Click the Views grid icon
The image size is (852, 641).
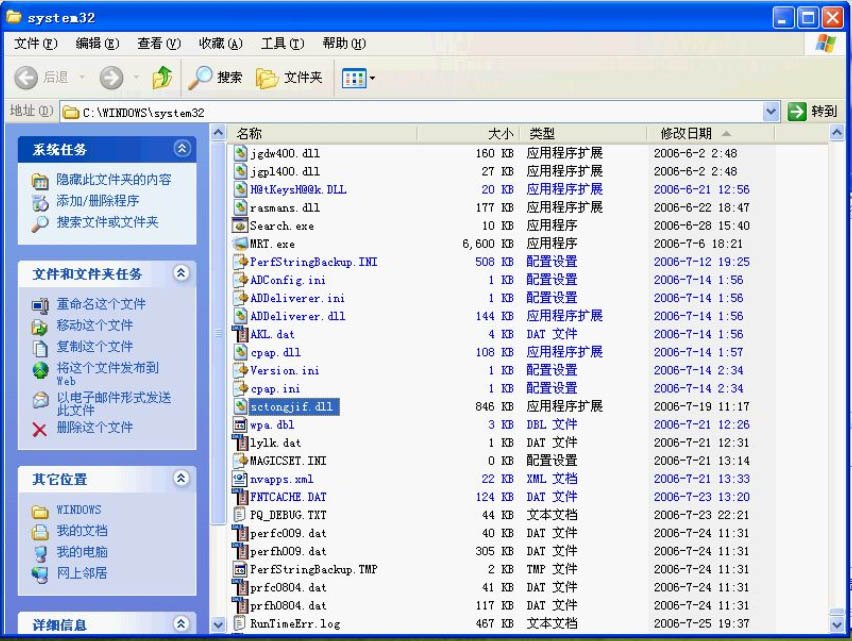point(354,78)
